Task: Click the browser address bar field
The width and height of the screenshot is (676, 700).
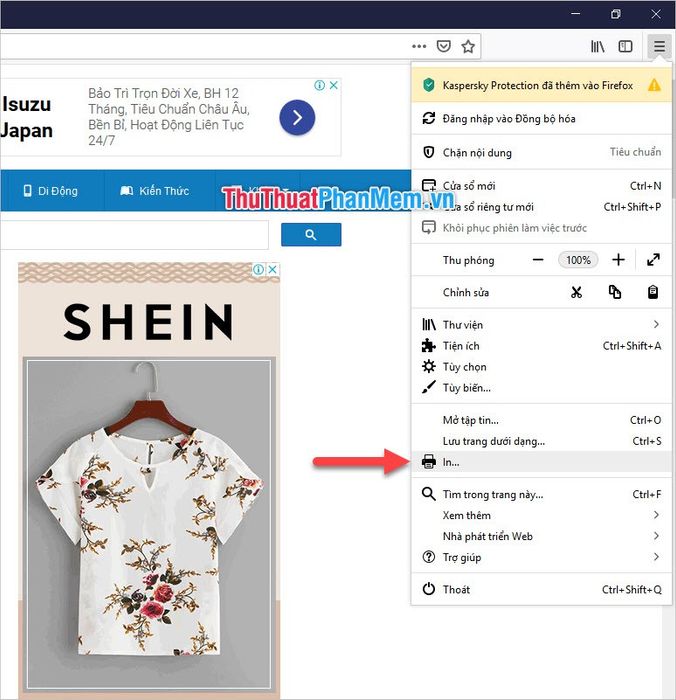Action: click(203, 46)
